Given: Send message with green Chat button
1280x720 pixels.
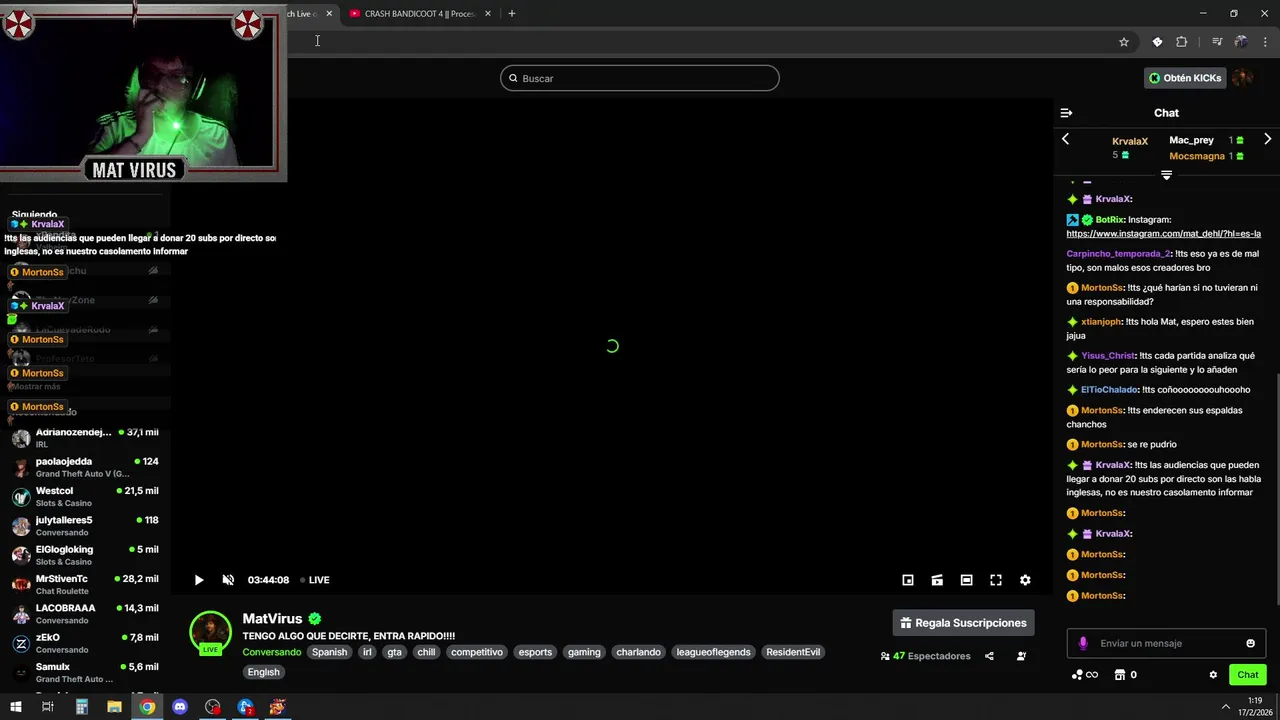Looking at the screenshot, I should pyautogui.click(x=1248, y=675).
